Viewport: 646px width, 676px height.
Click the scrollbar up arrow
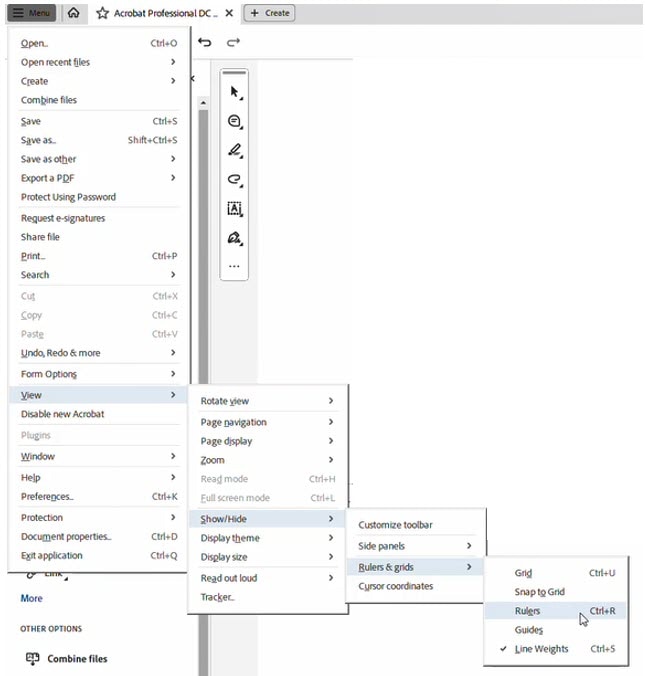pyautogui.click(x=203, y=103)
